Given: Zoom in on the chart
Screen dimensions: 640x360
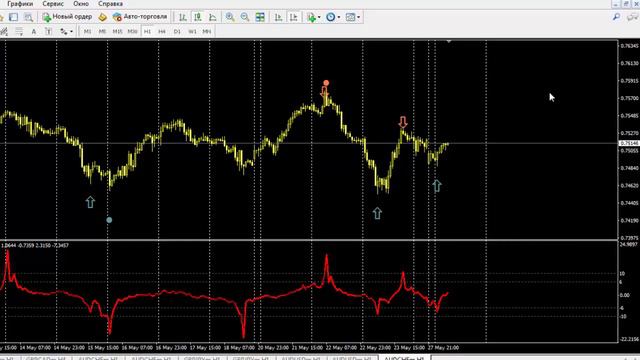Looking at the screenshot, I should tap(230, 17).
